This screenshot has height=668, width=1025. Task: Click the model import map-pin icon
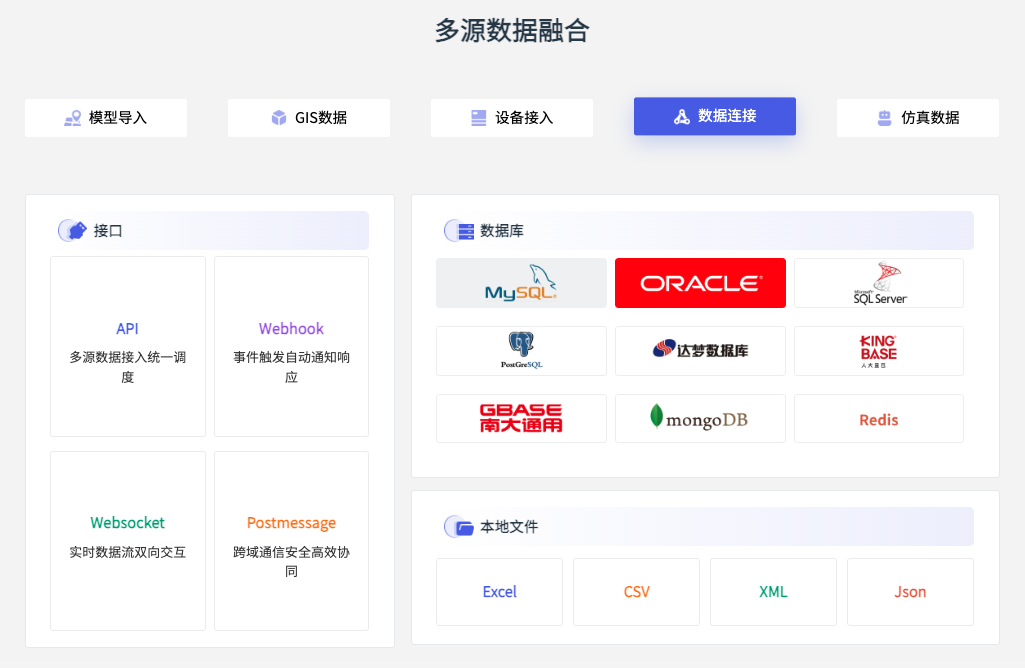(73, 118)
